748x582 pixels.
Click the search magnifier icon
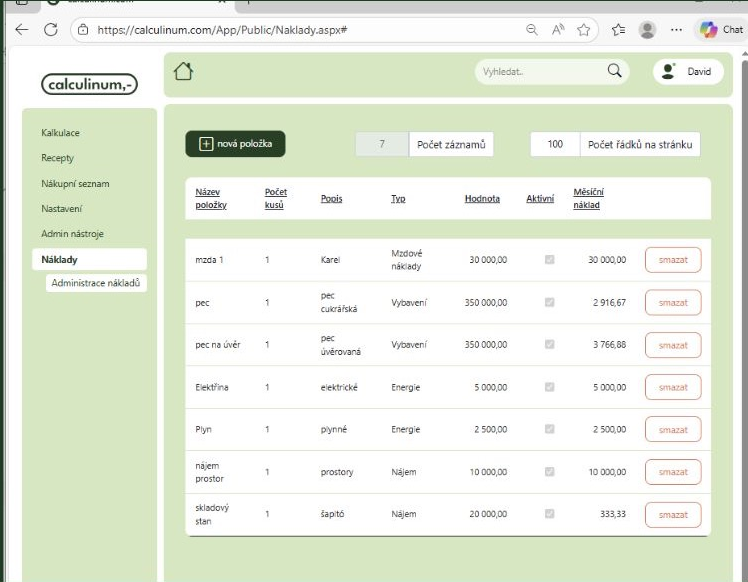(x=614, y=71)
